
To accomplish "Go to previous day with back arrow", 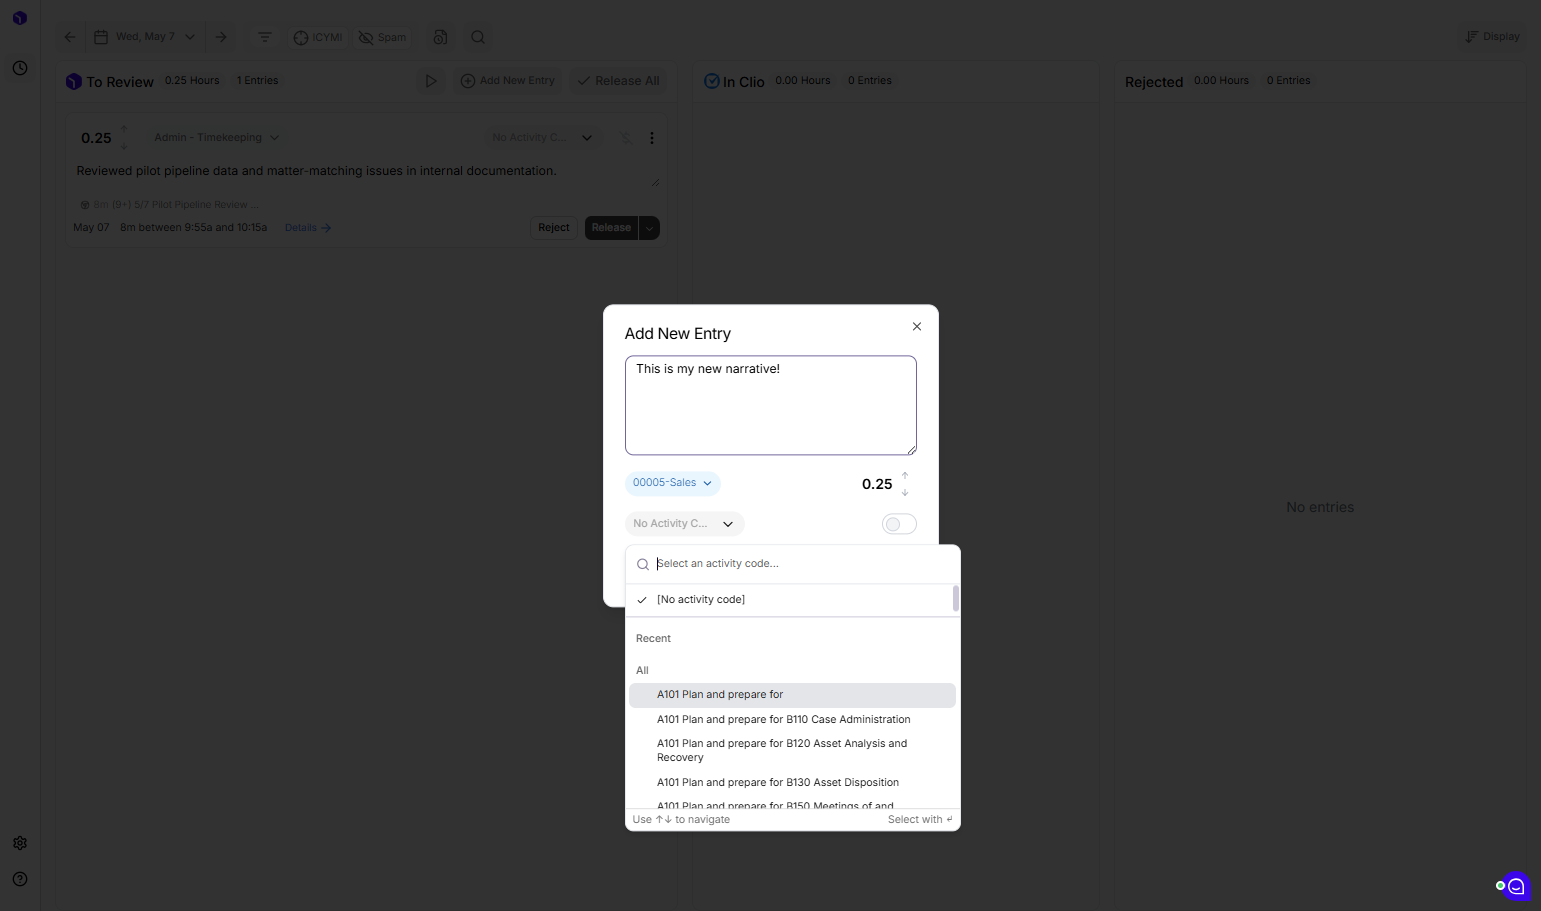I will 70,37.
